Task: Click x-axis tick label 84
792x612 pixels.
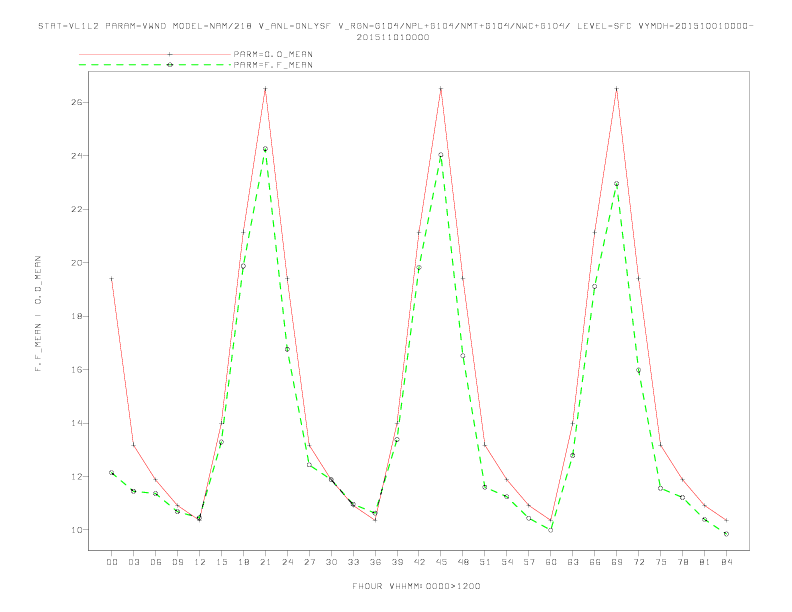Action: point(726,562)
